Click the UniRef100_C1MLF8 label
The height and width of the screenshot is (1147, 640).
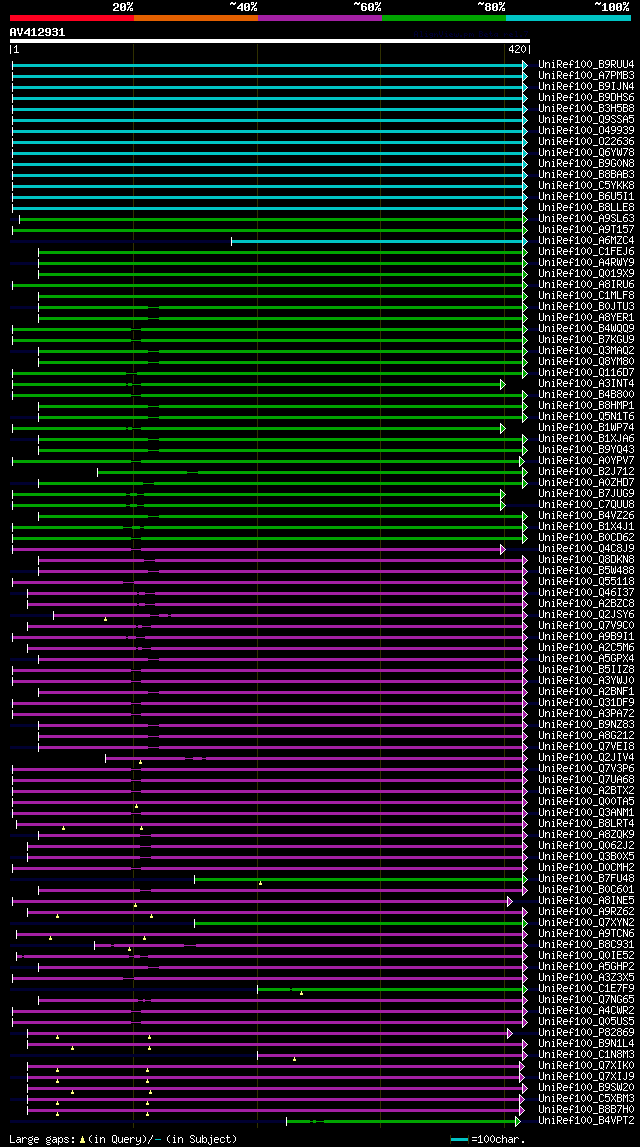(586, 296)
